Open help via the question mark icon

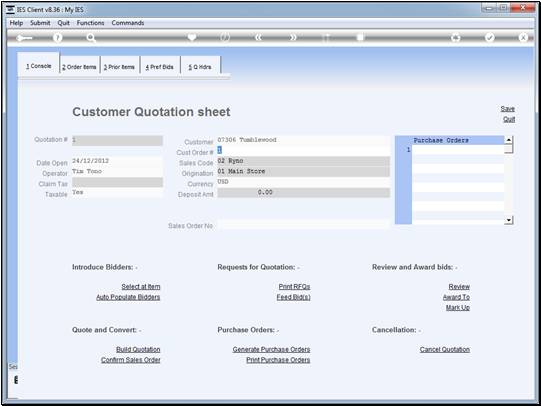coord(58,38)
